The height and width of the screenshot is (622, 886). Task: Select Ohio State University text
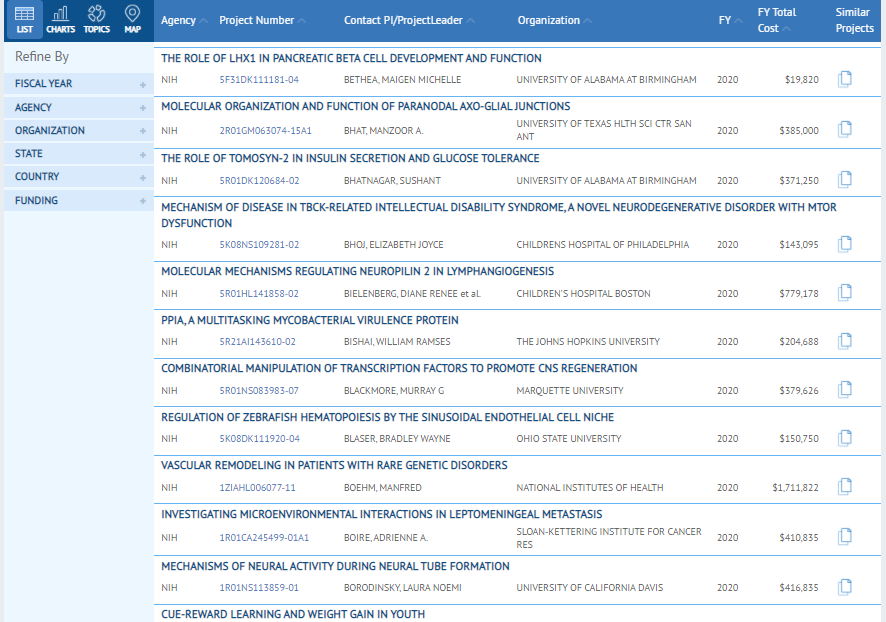tap(569, 439)
